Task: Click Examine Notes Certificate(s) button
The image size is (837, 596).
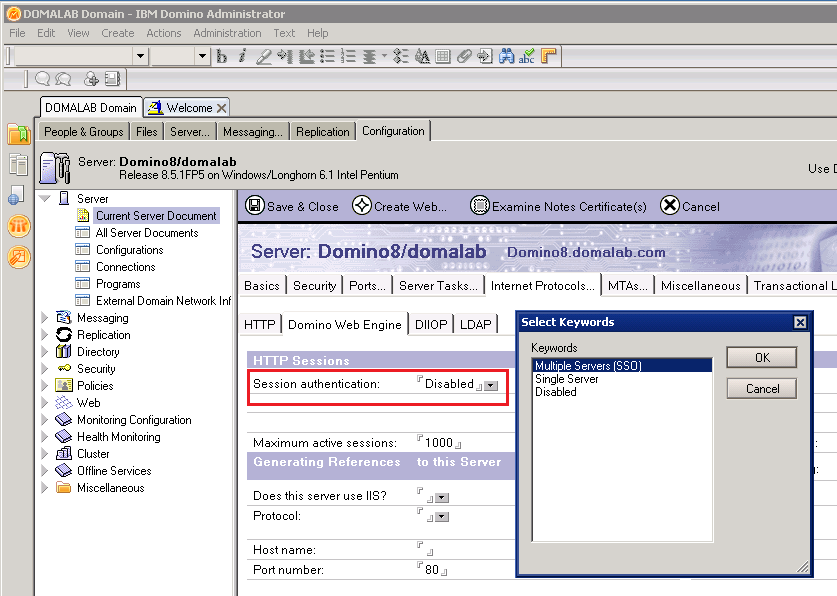Action: coord(558,206)
